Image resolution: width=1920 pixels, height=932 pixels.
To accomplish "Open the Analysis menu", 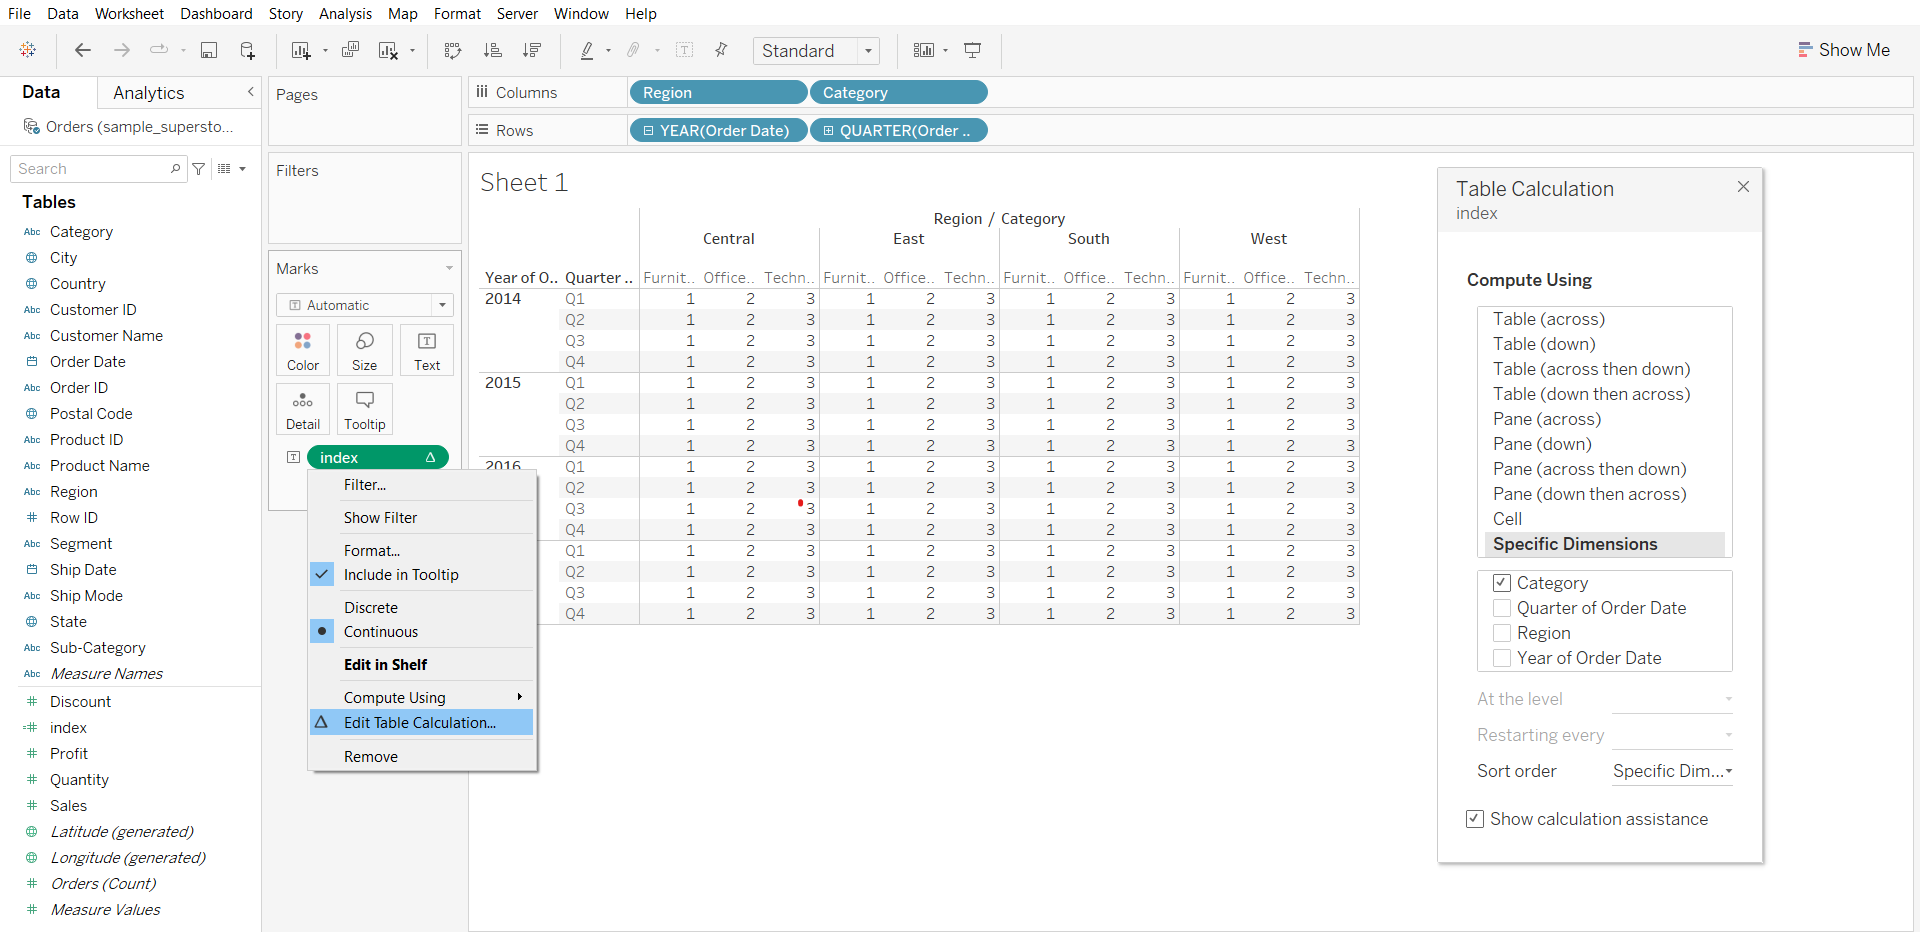I will coord(345,13).
